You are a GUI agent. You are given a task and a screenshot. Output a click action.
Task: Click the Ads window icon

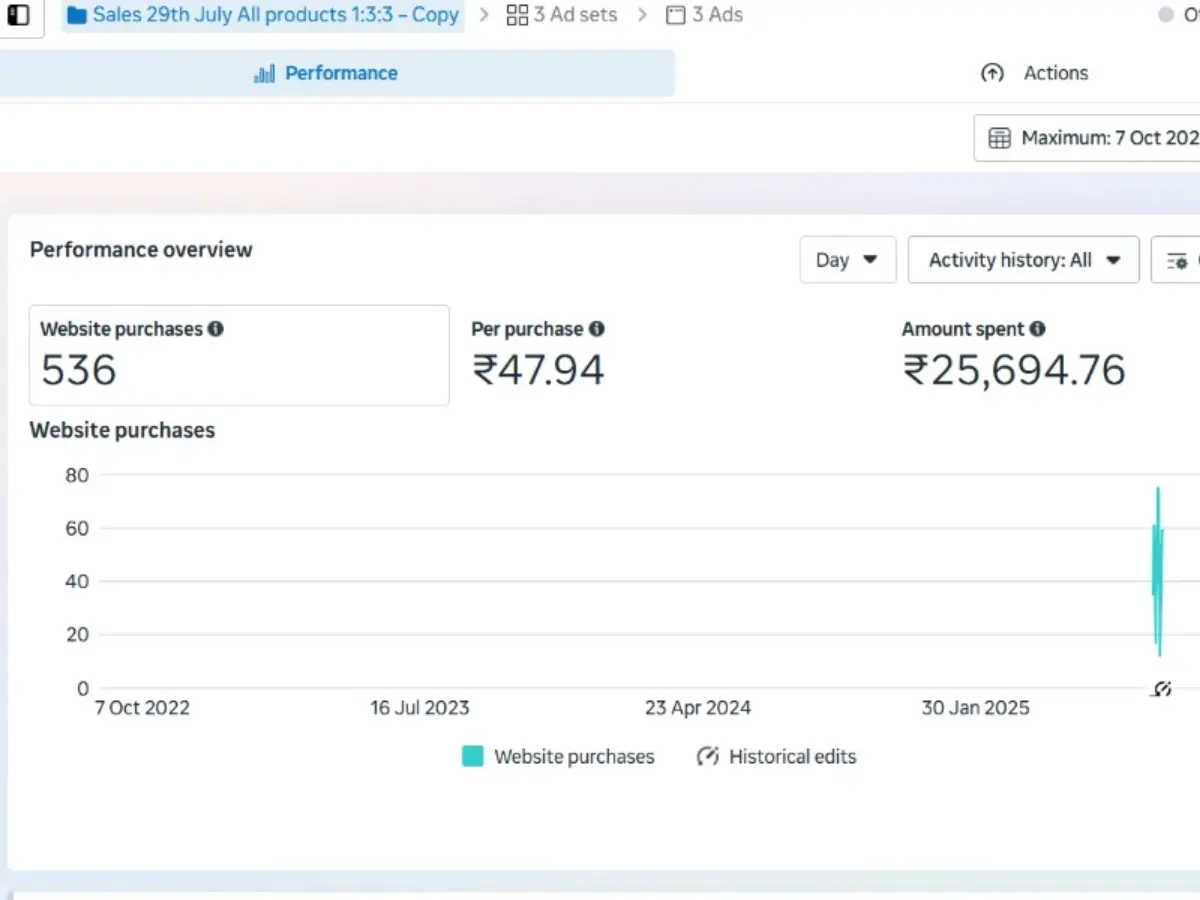coord(676,15)
